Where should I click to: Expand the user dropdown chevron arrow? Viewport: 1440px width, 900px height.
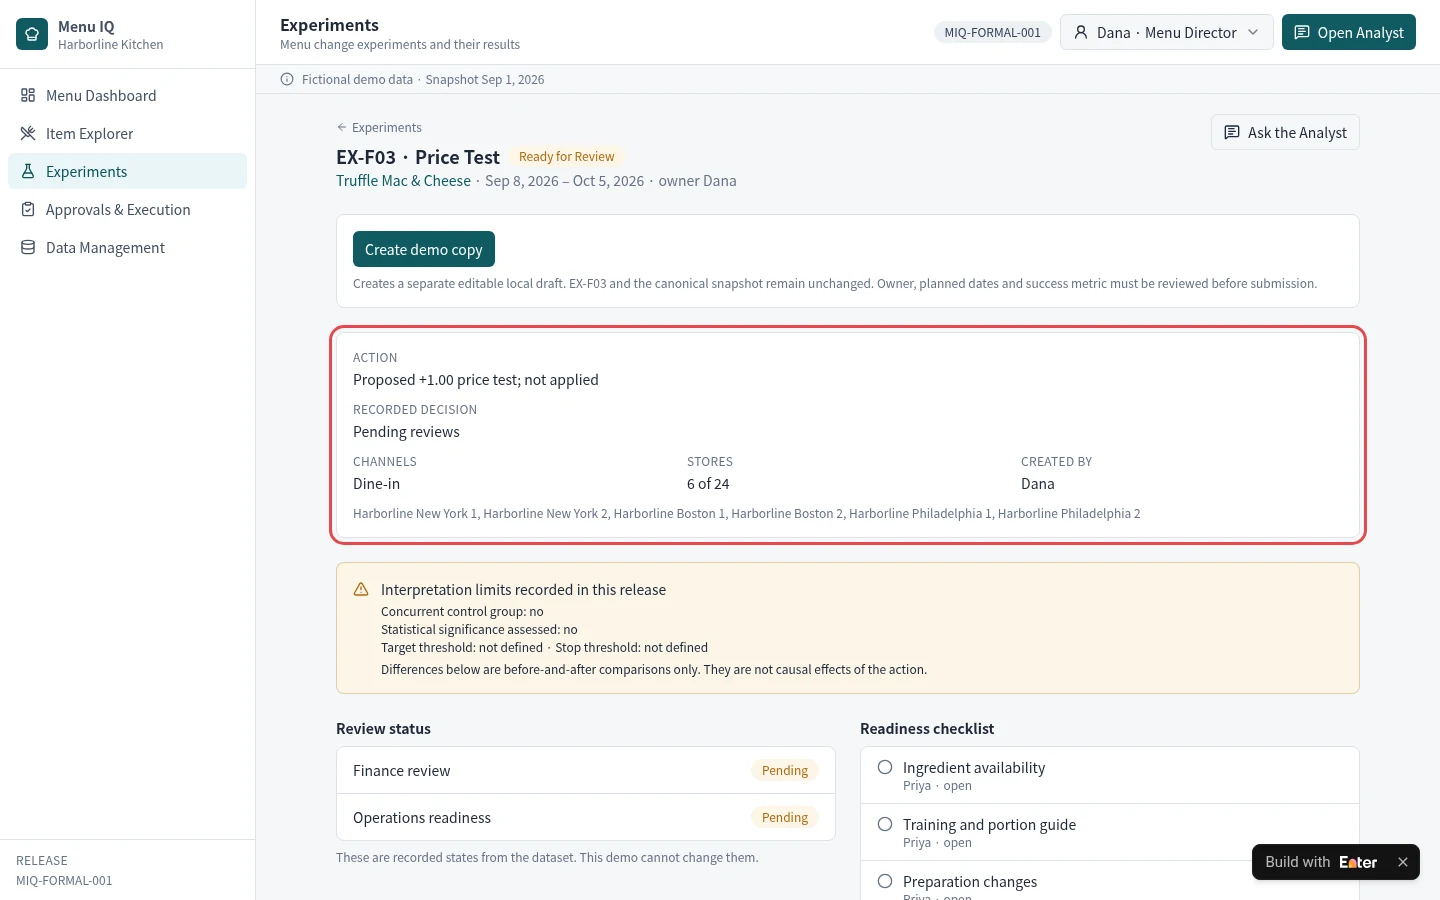point(1253,32)
